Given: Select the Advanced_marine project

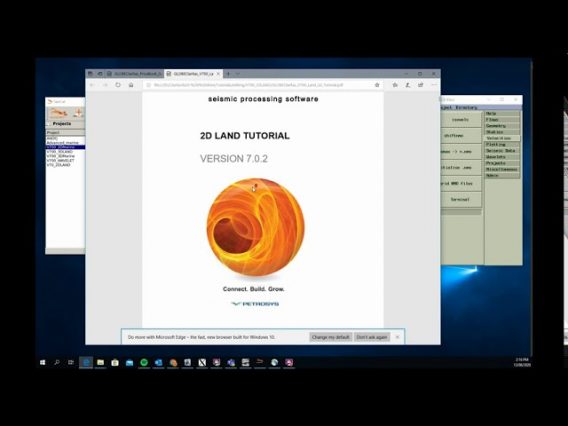Looking at the screenshot, I should tap(62, 143).
